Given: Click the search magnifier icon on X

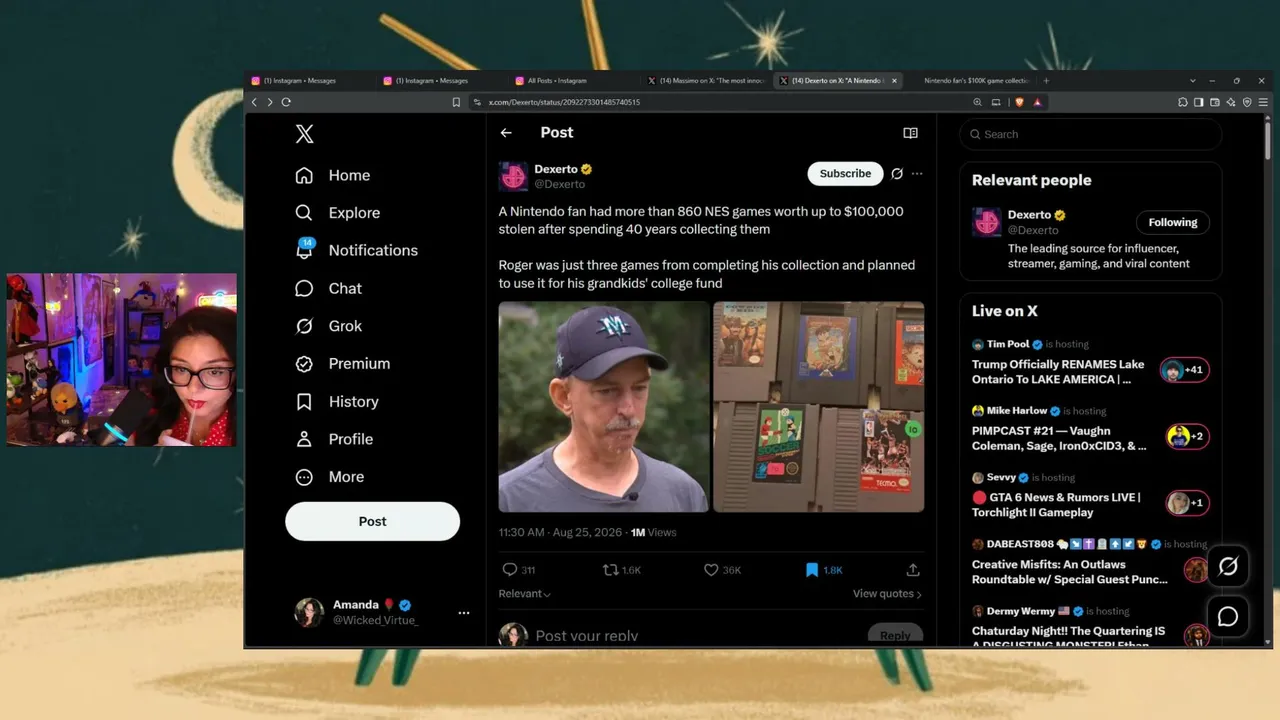Looking at the screenshot, I should point(975,134).
